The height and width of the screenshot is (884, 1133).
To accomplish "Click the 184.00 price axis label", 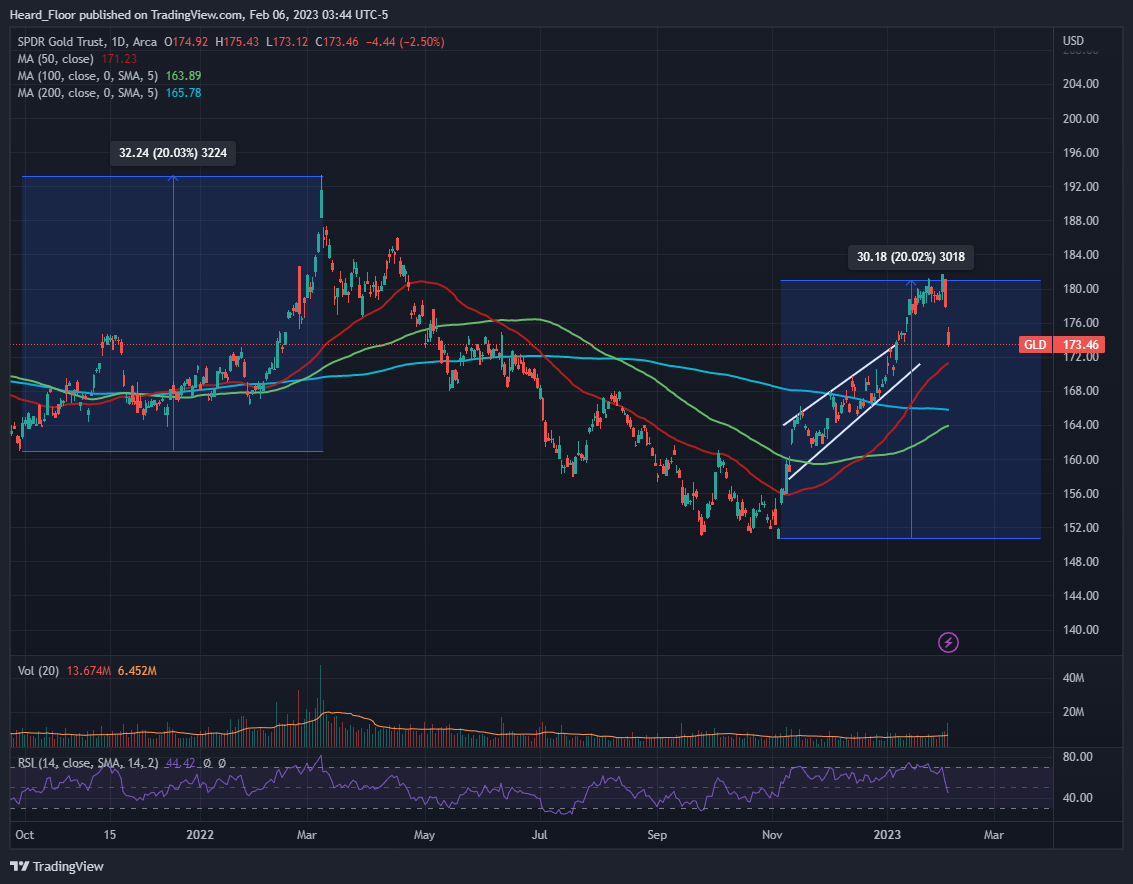I will click(x=1080, y=254).
